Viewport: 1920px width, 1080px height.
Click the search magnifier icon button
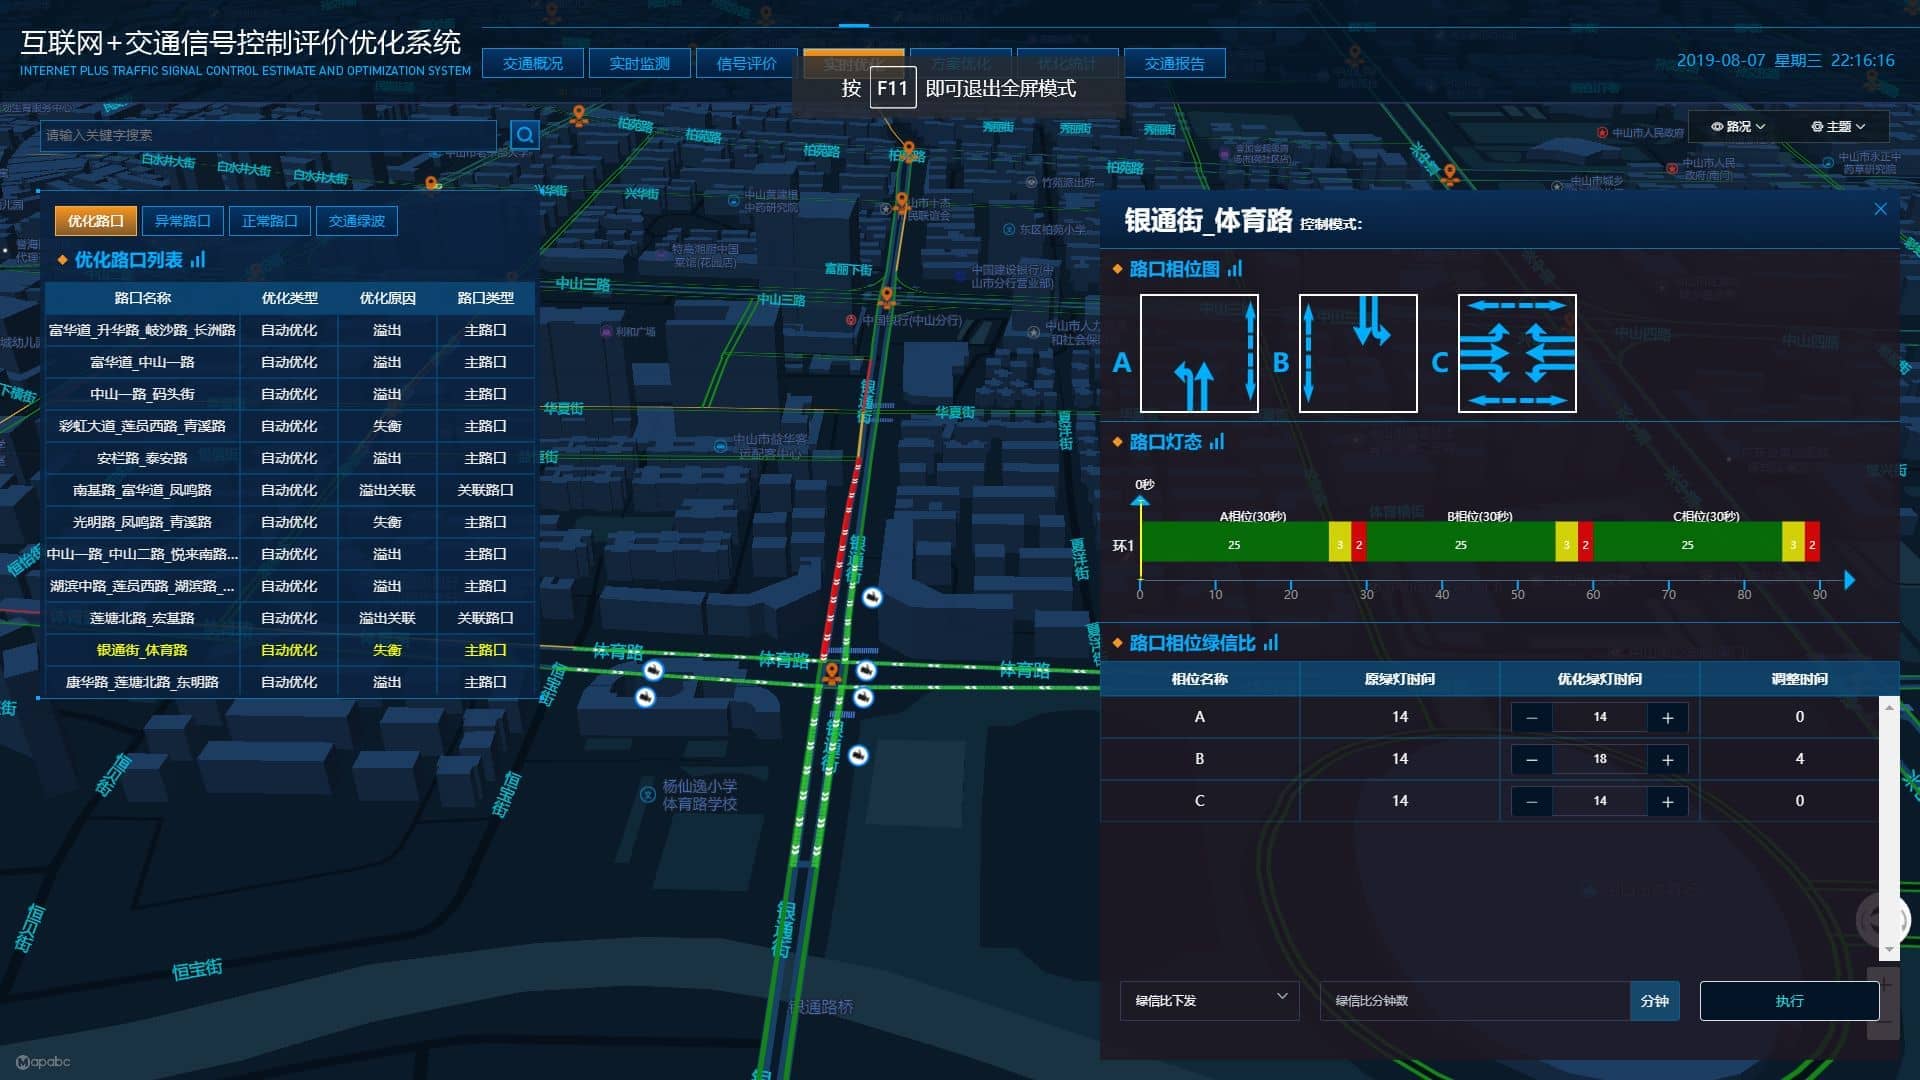click(x=524, y=135)
